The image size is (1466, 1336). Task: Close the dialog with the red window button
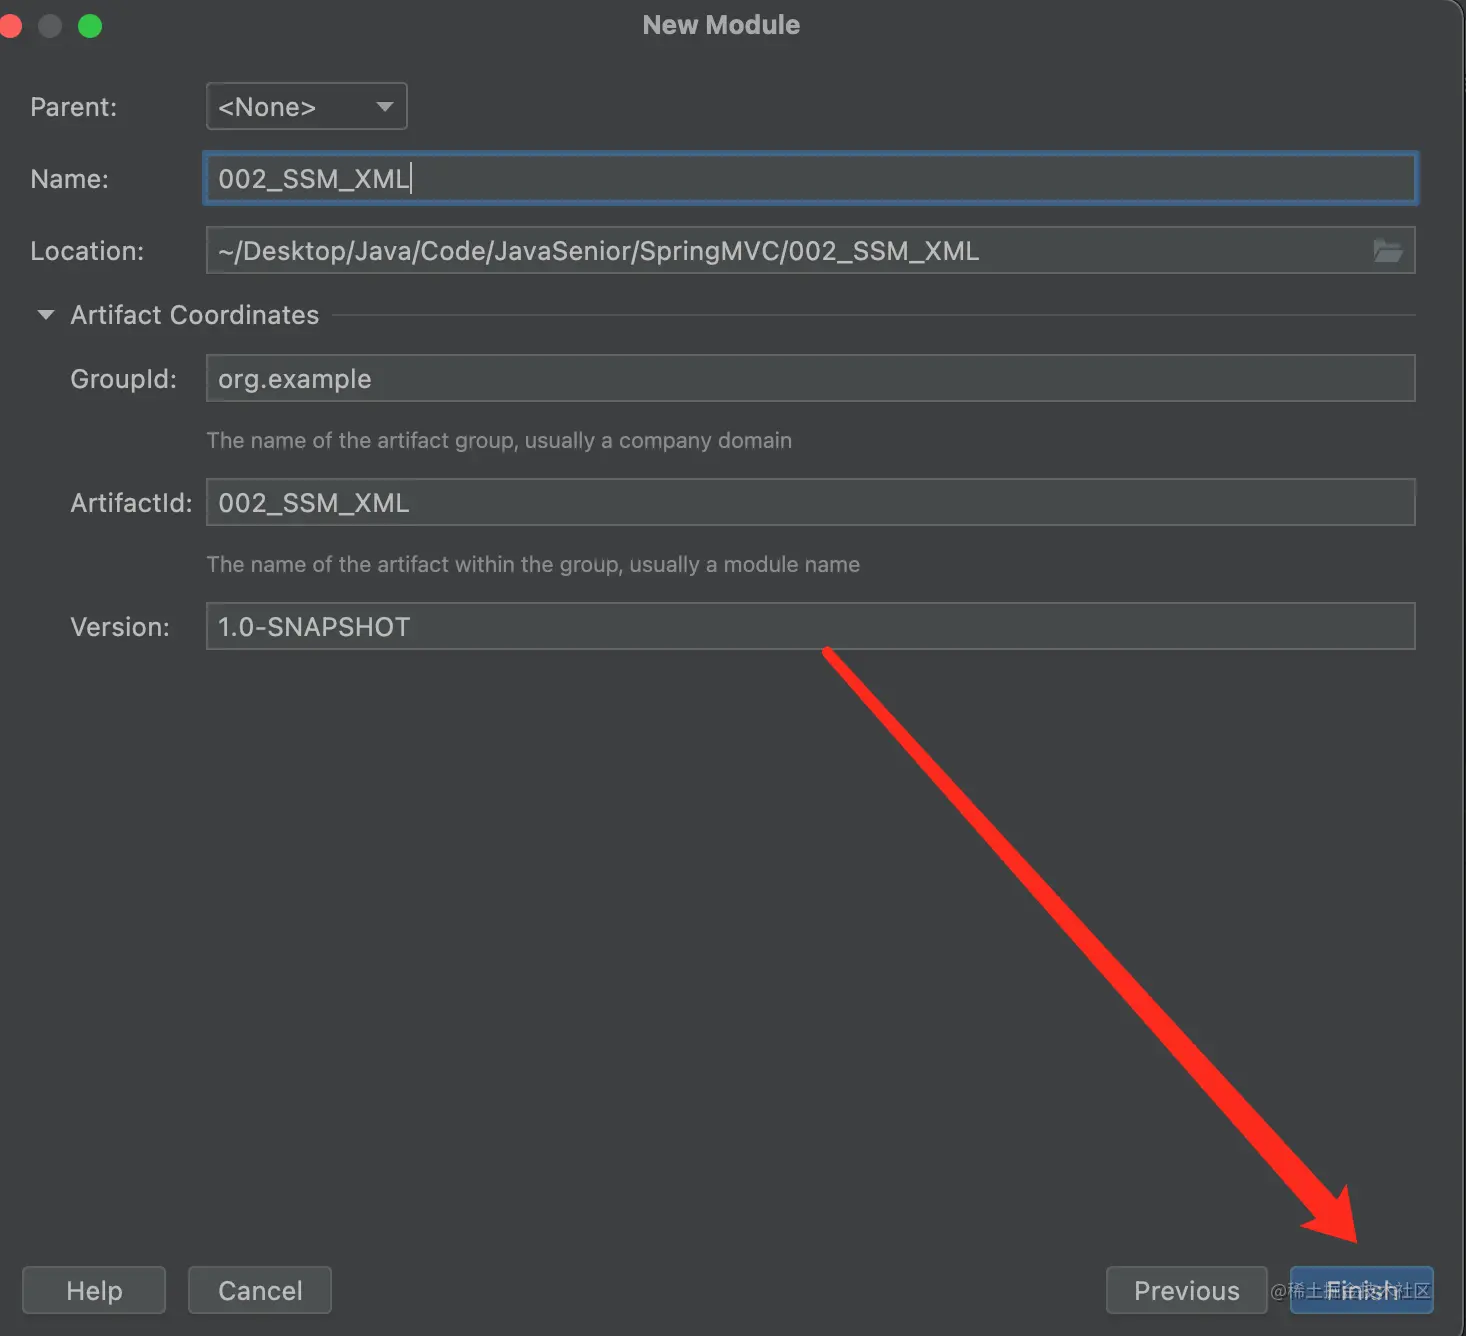[x=10, y=26]
